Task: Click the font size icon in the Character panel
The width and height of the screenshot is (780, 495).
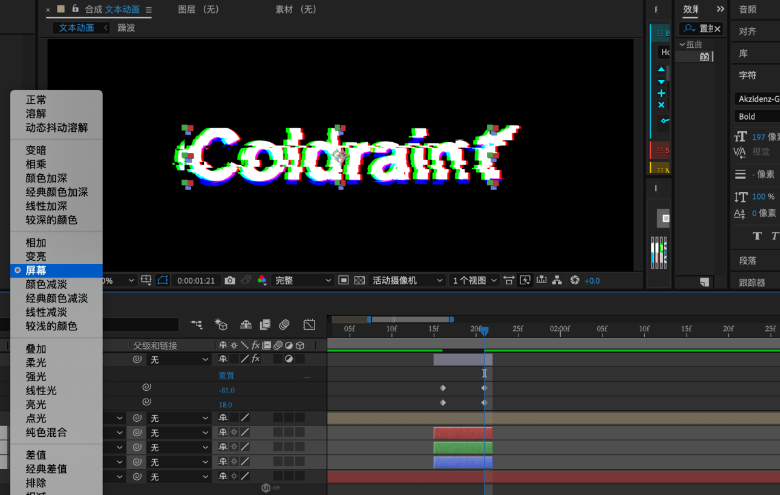Action: [x=740, y=137]
